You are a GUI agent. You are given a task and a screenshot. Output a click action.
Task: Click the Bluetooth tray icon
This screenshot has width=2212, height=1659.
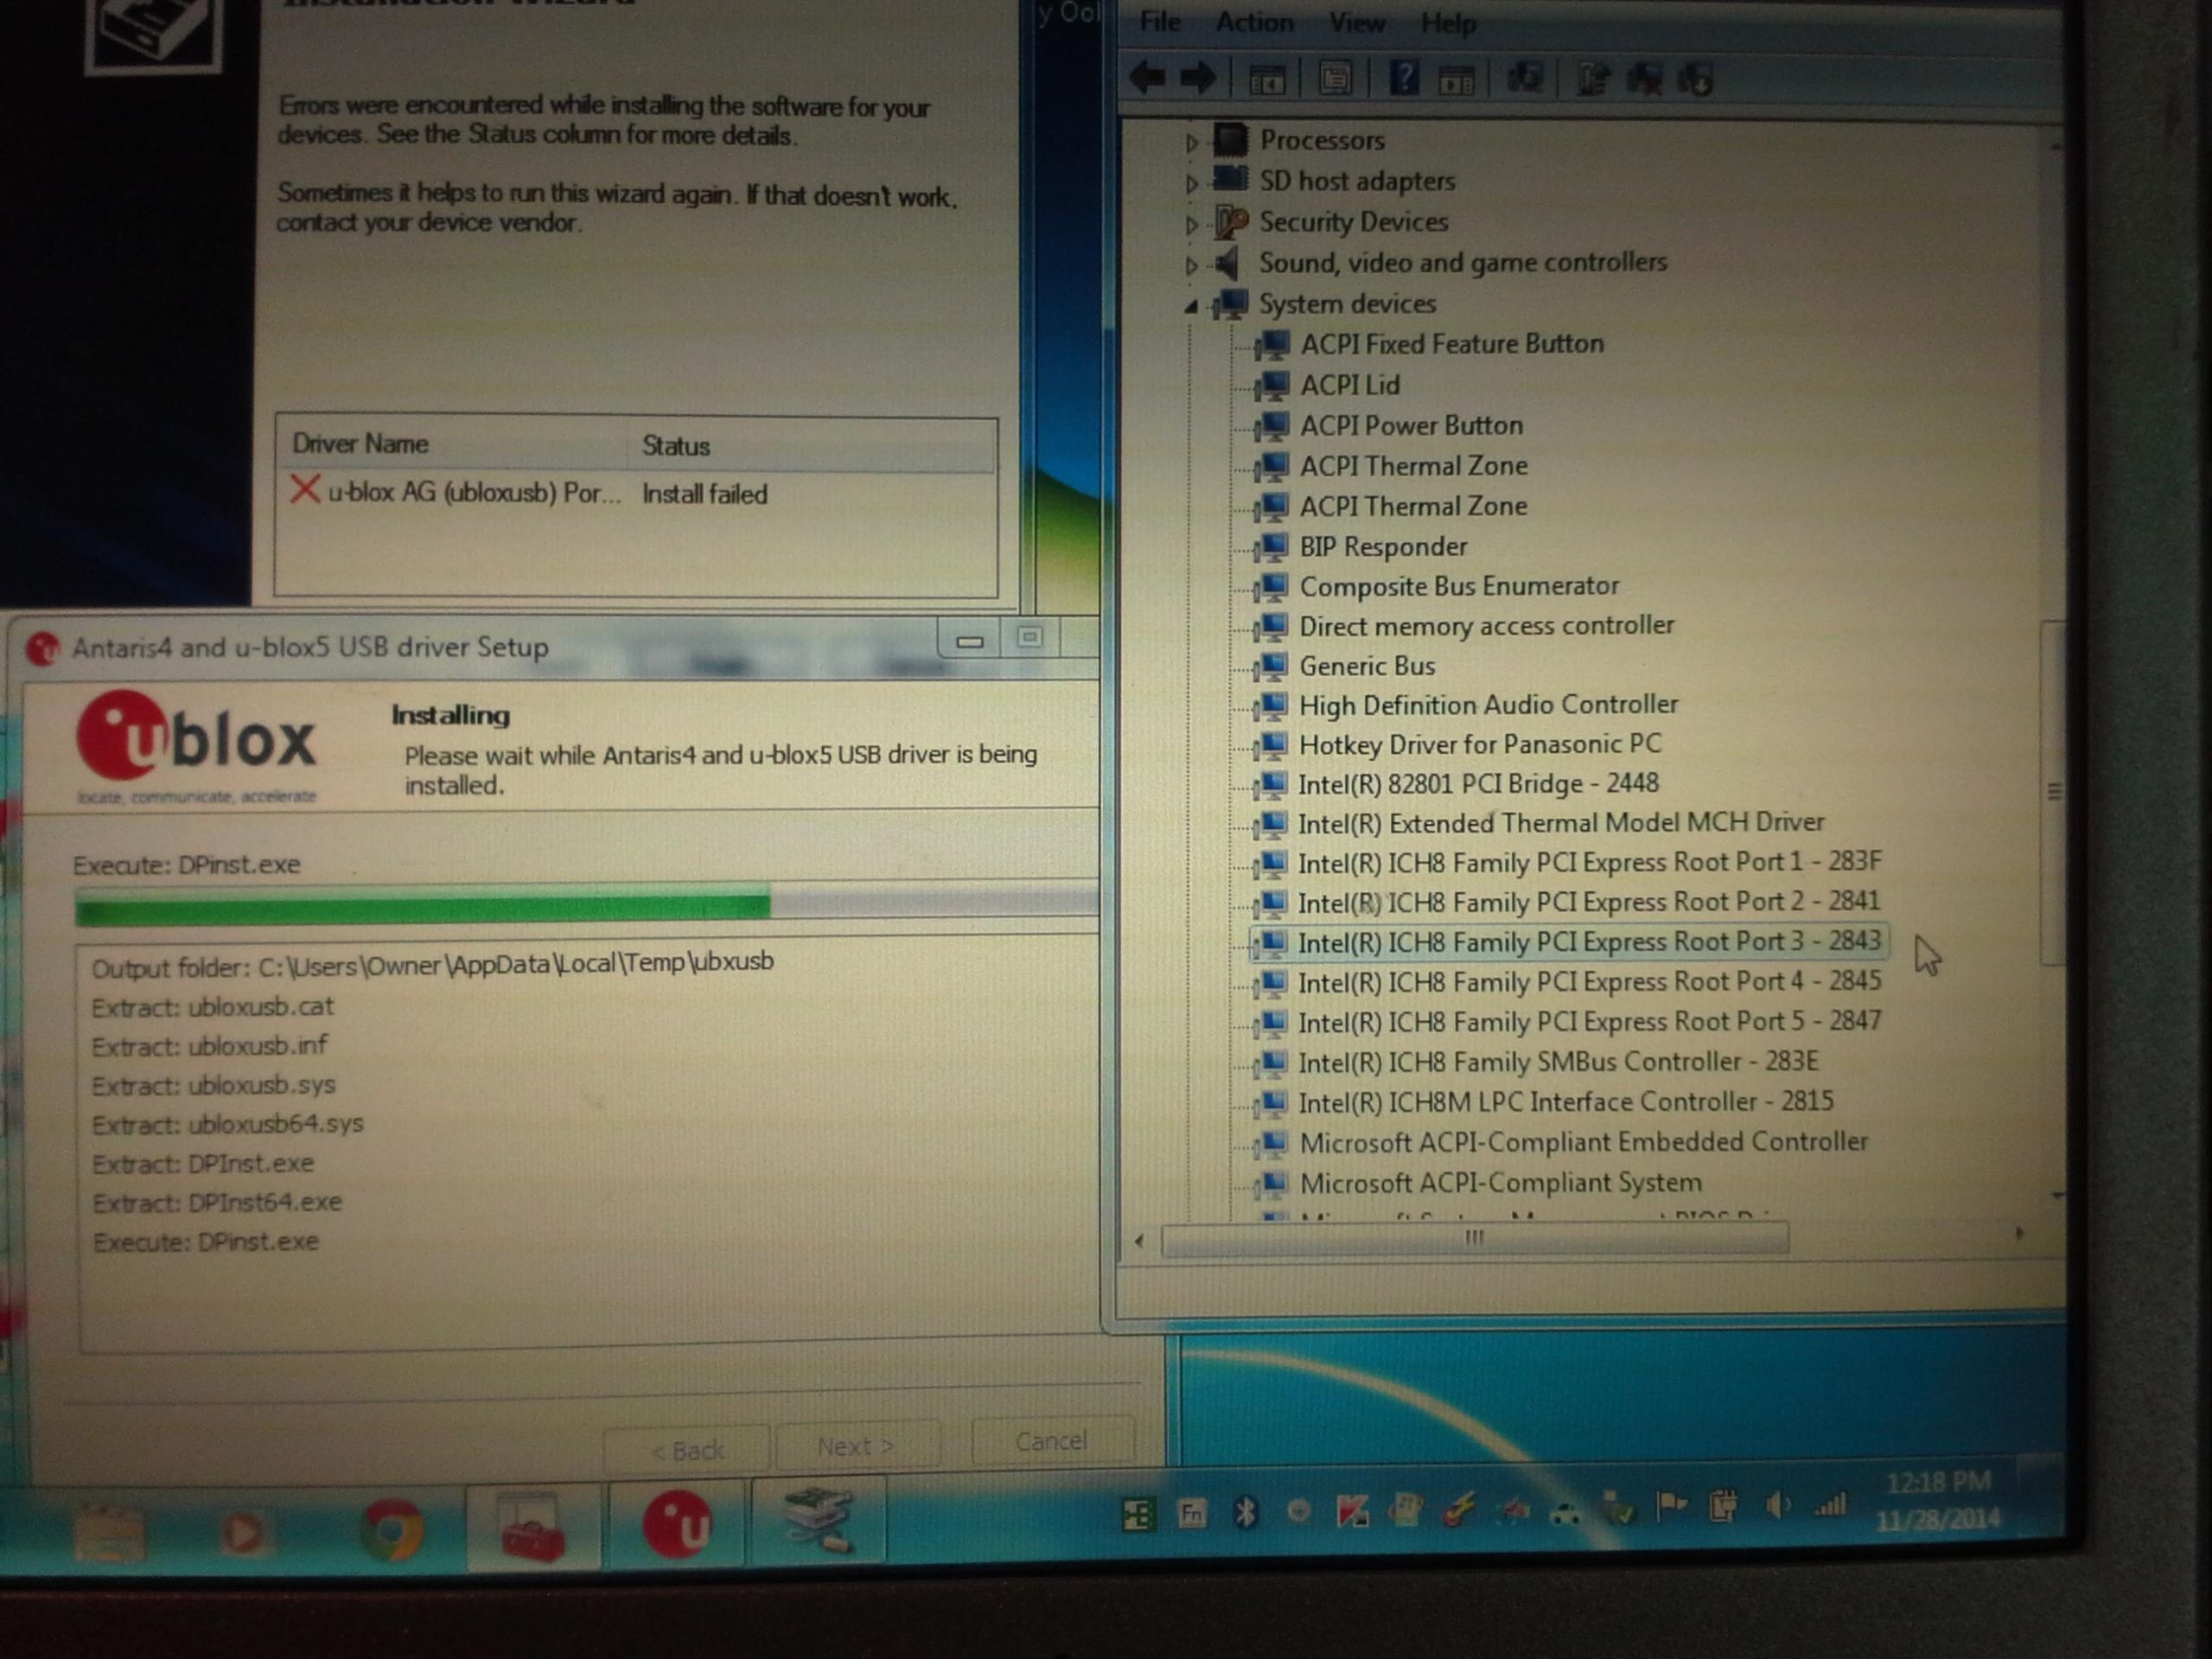point(1245,1512)
